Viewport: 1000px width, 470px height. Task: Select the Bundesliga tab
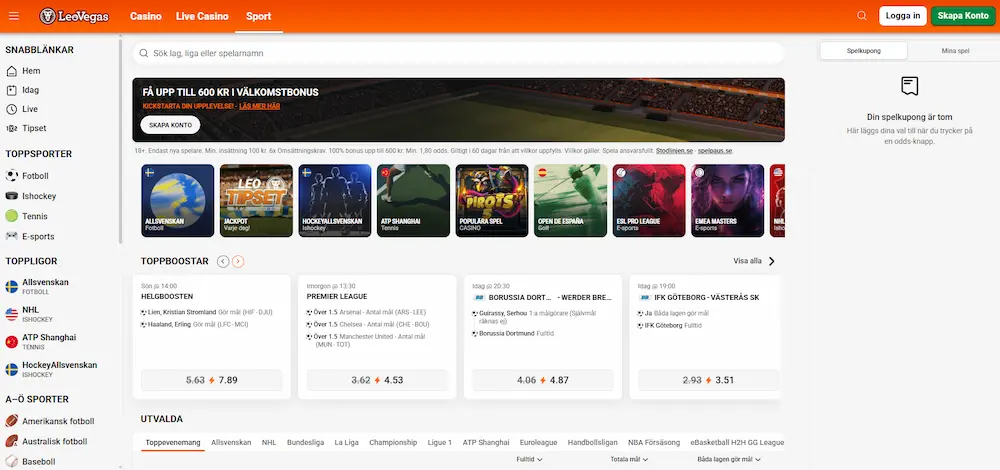pos(305,442)
